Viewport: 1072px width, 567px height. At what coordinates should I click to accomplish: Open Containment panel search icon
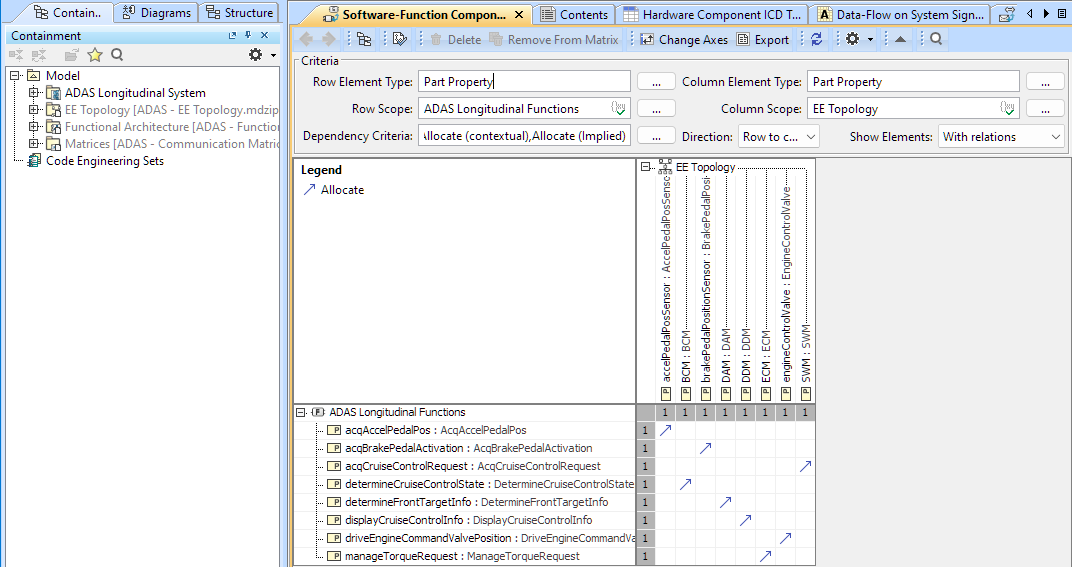(117, 55)
